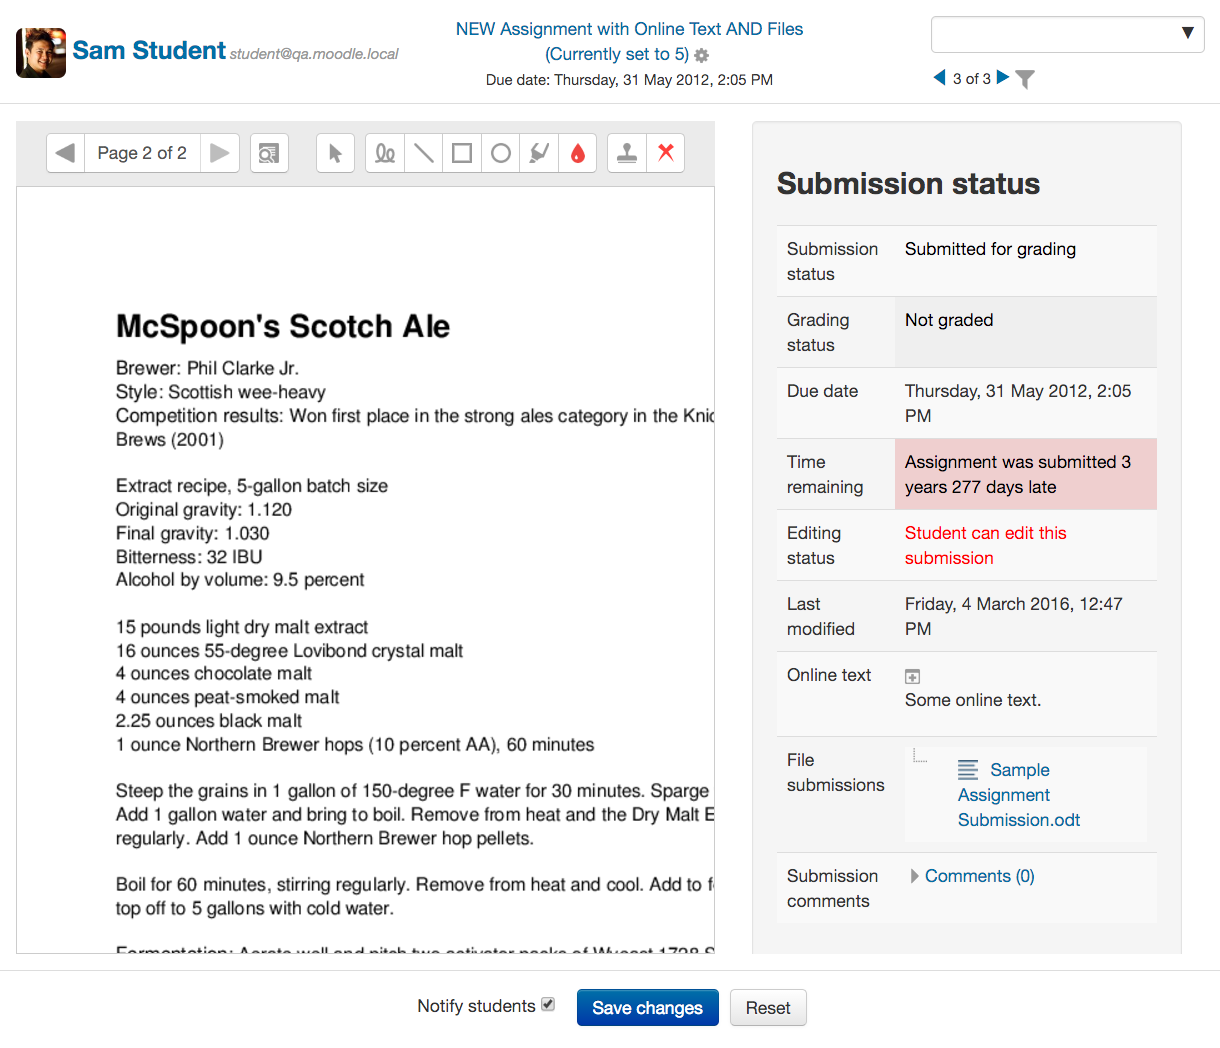Select the oval tool
Viewport: 1220px width, 1048px height.
tap(501, 153)
